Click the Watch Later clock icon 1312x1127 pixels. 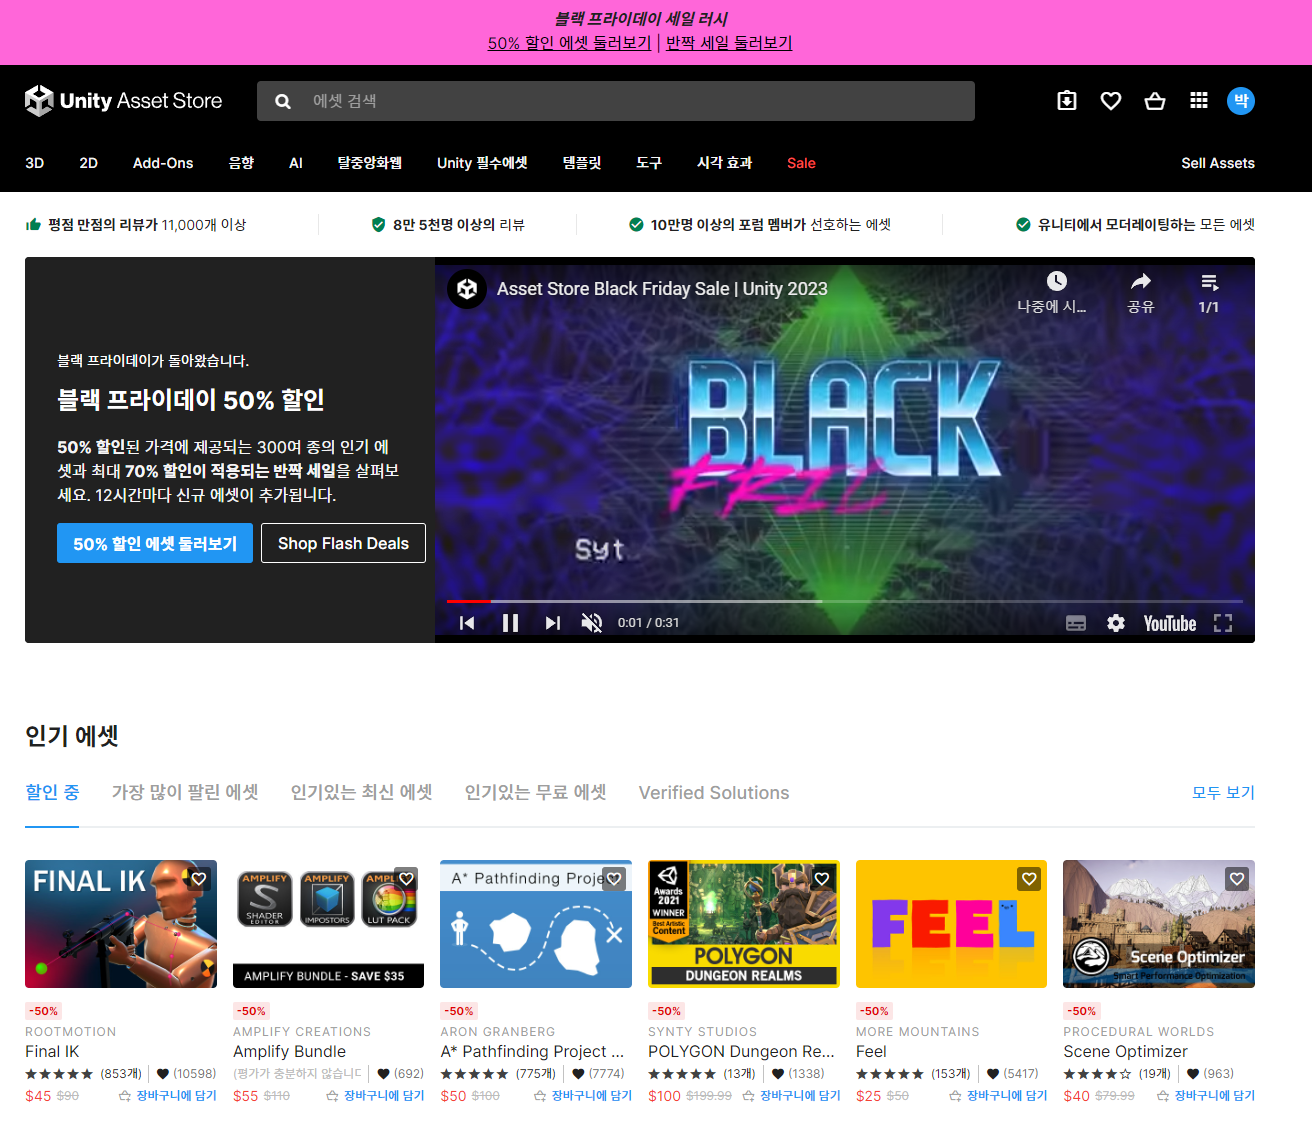[x=1056, y=281]
